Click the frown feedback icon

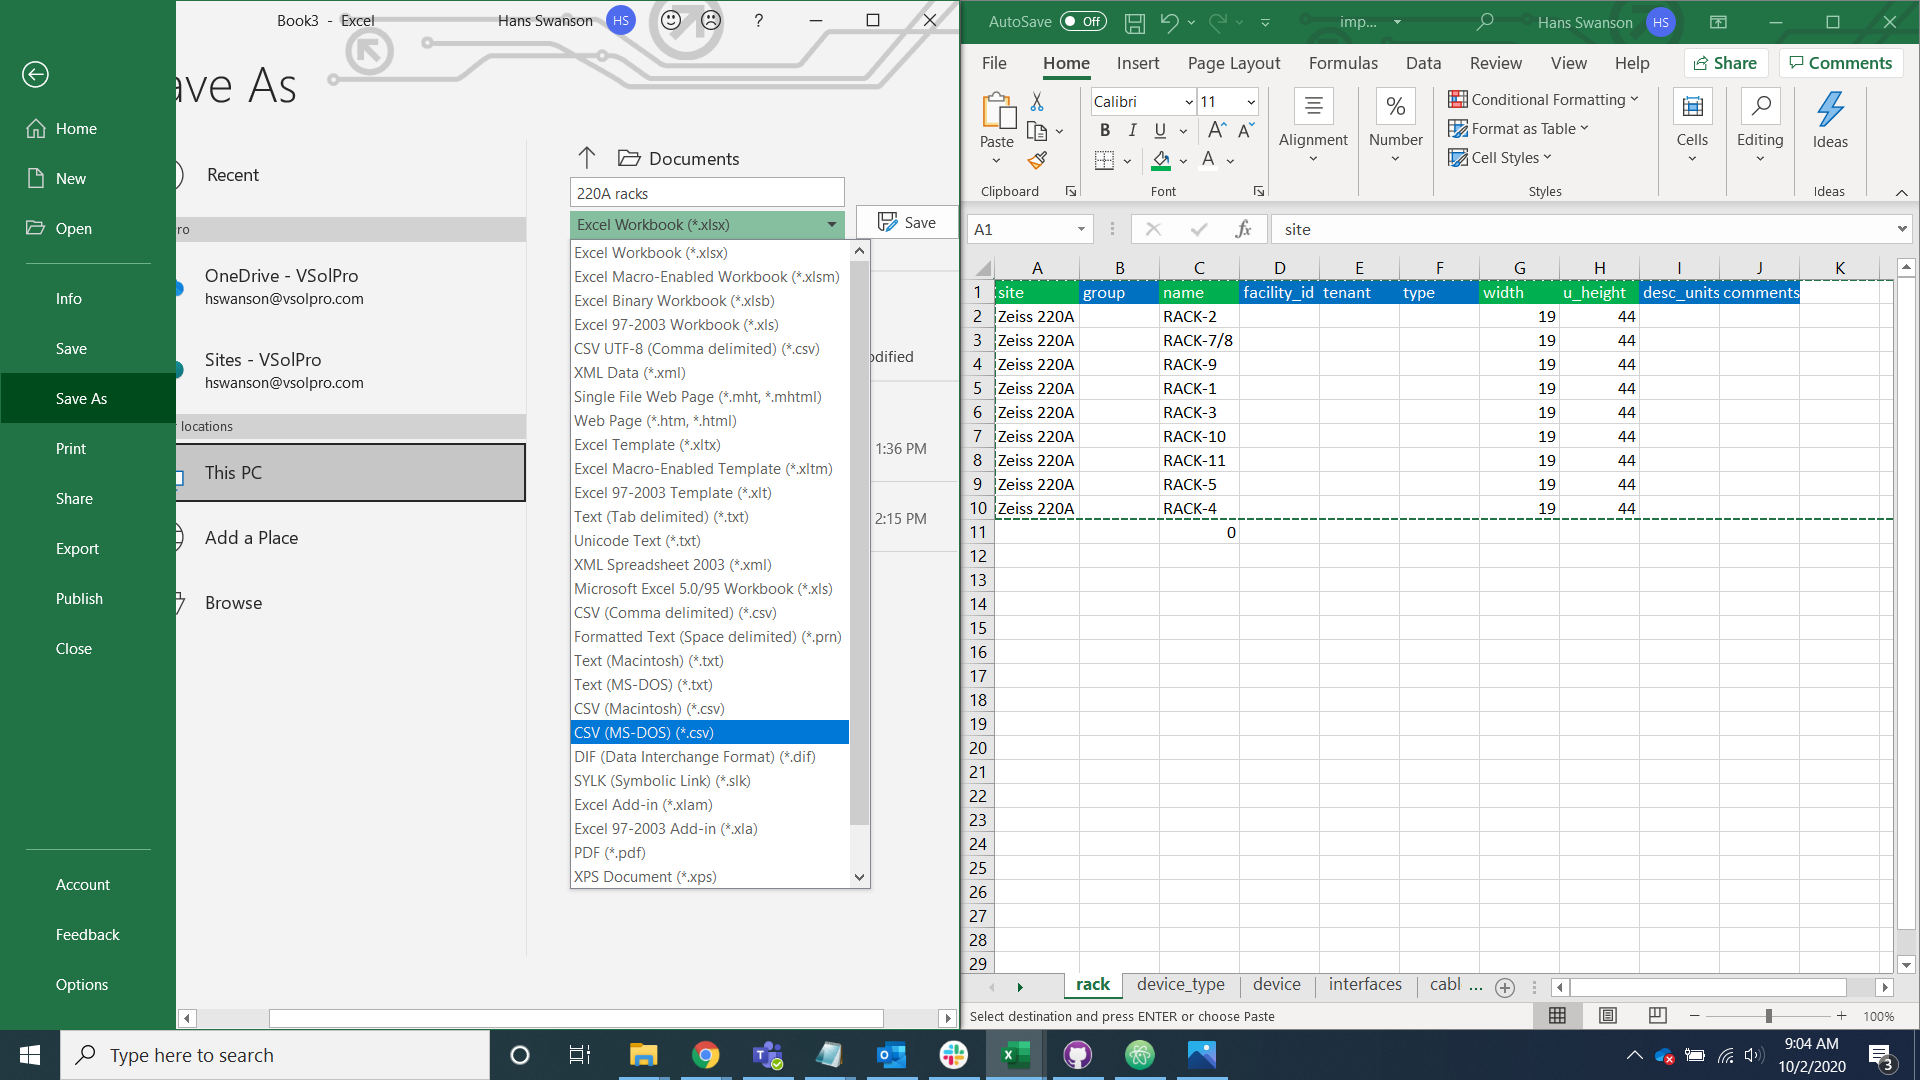(x=711, y=20)
